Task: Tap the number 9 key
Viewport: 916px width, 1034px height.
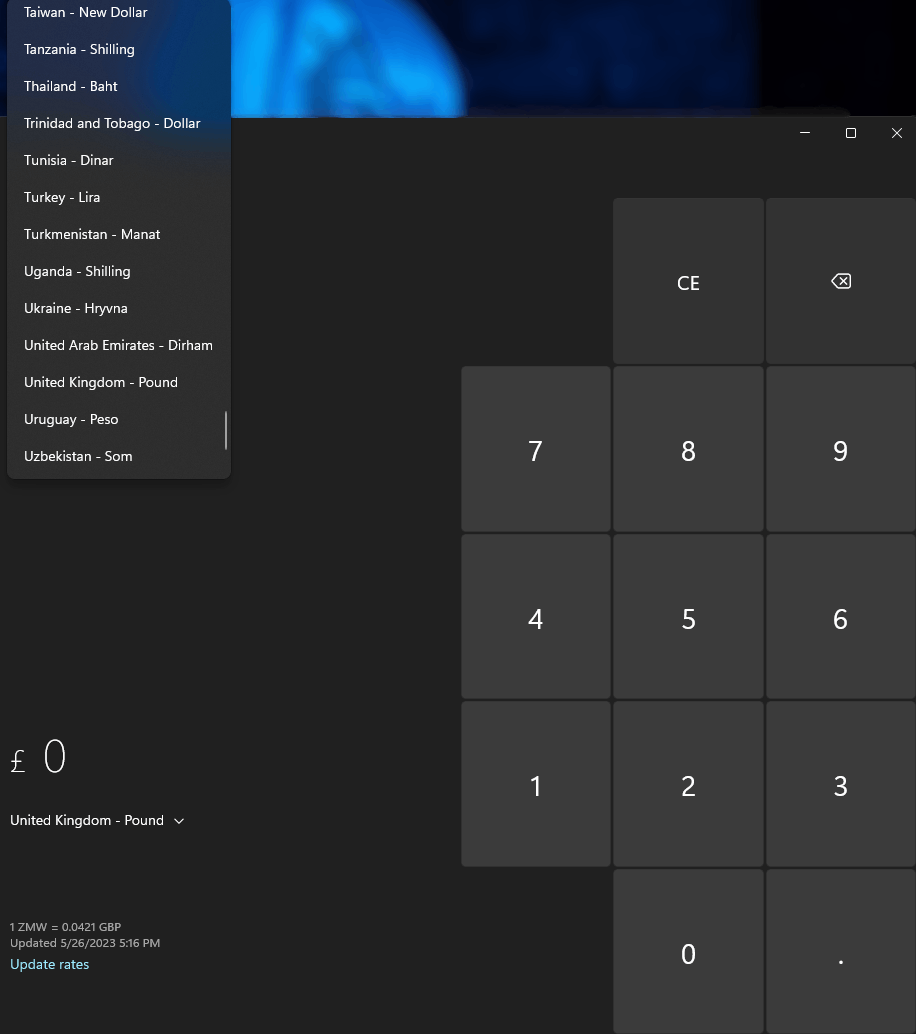Action: pos(841,450)
